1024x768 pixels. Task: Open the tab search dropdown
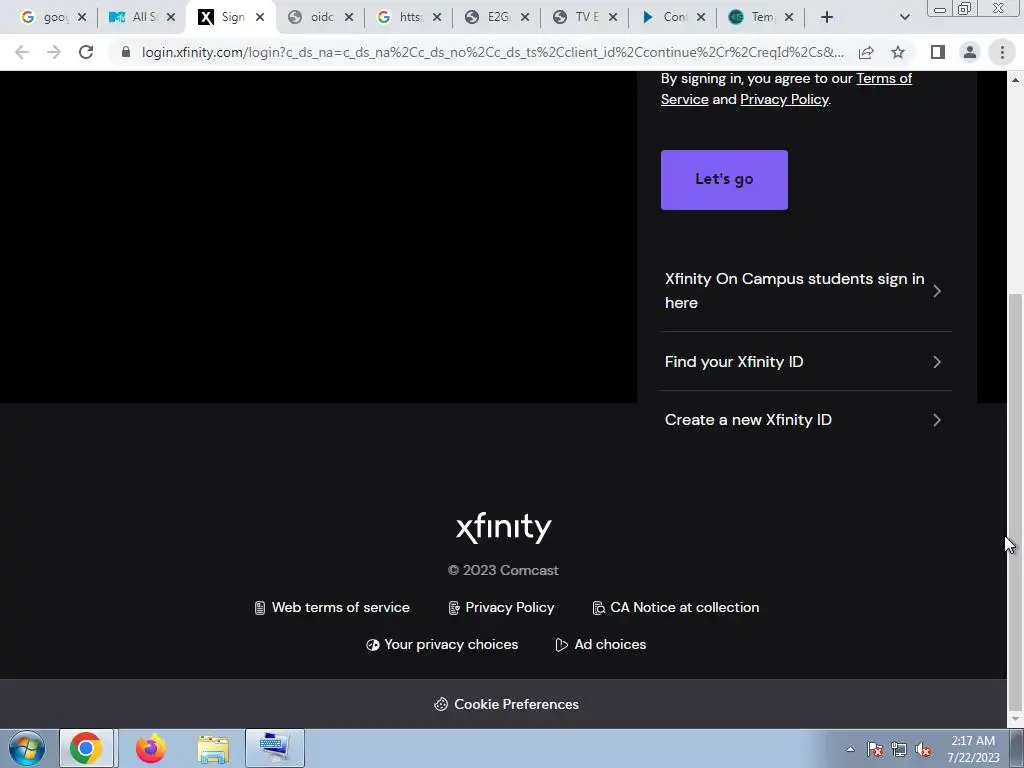(904, 18)
